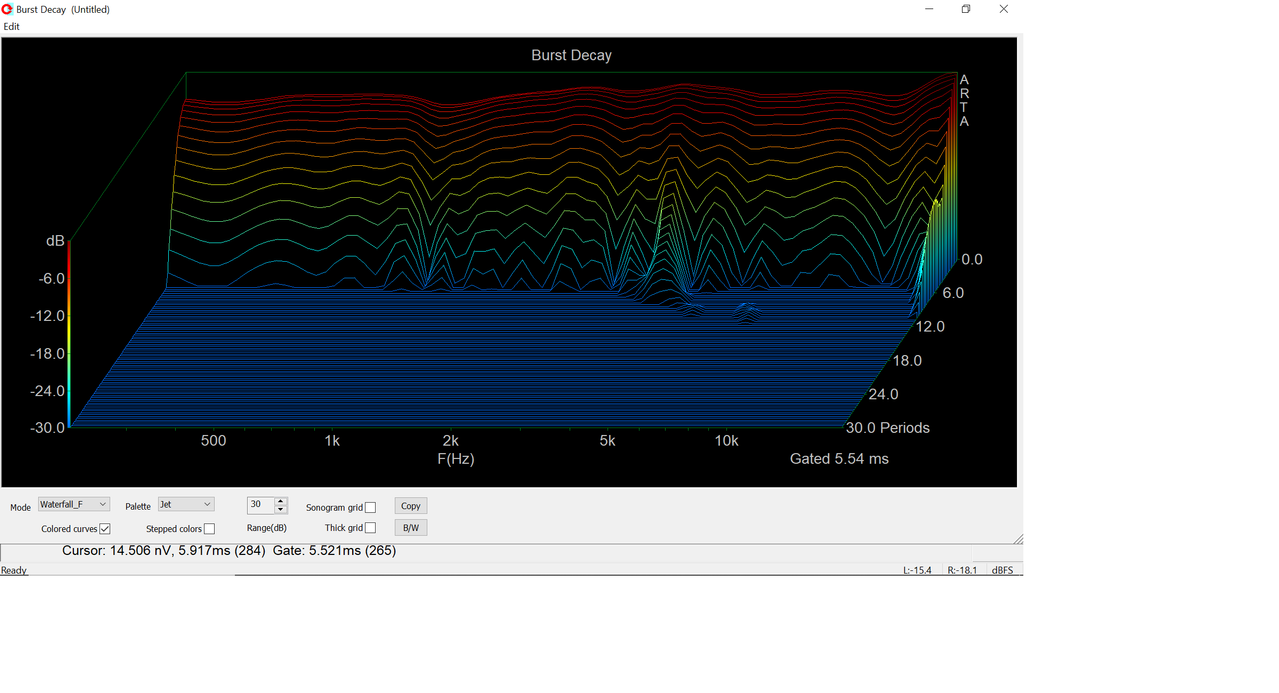The image size is (1279, 693).
Task: Click the Cursor readout in status area
Action: tap(163, 551)
